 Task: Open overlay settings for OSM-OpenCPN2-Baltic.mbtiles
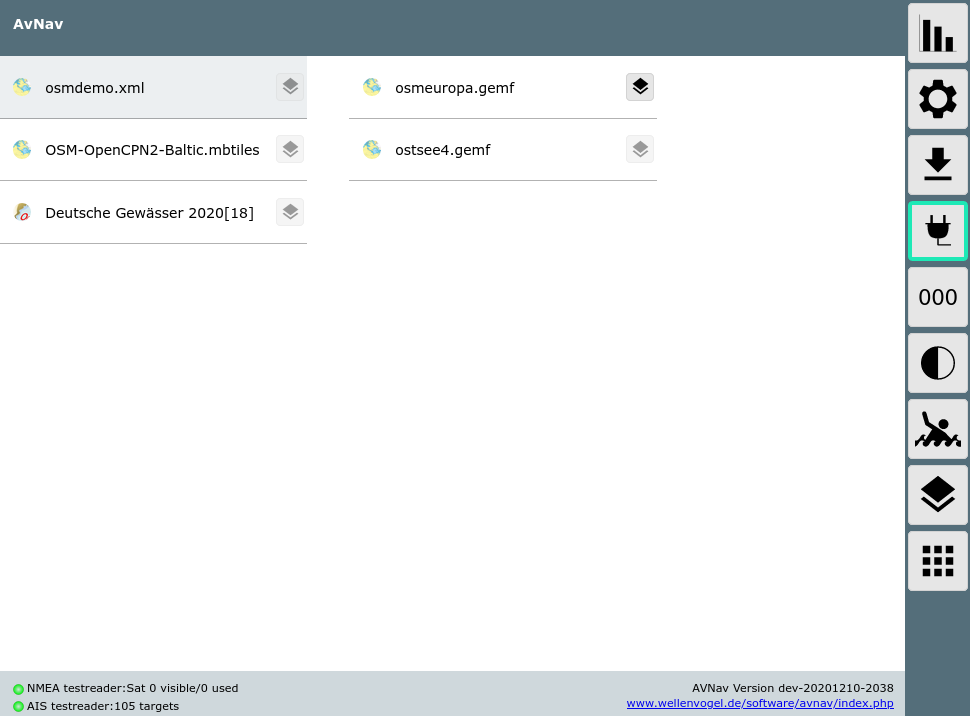pos(290,149)
